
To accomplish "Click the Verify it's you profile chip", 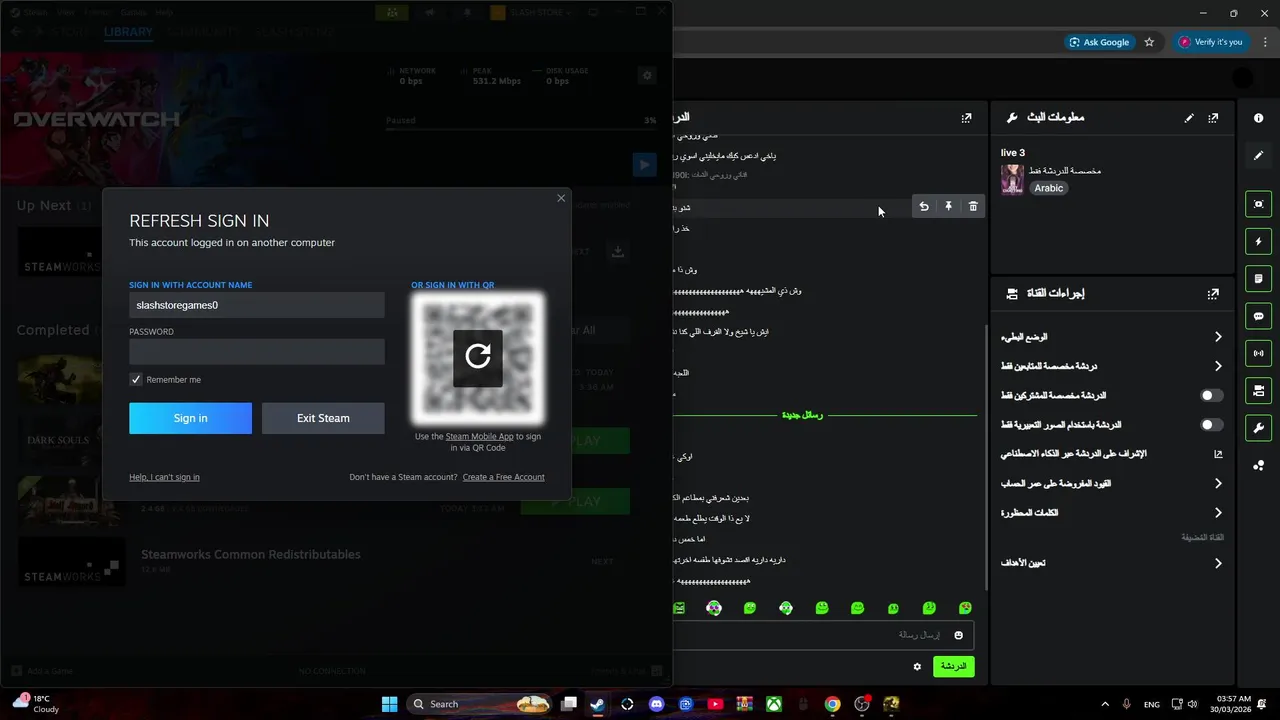I will coord(1211,42).
